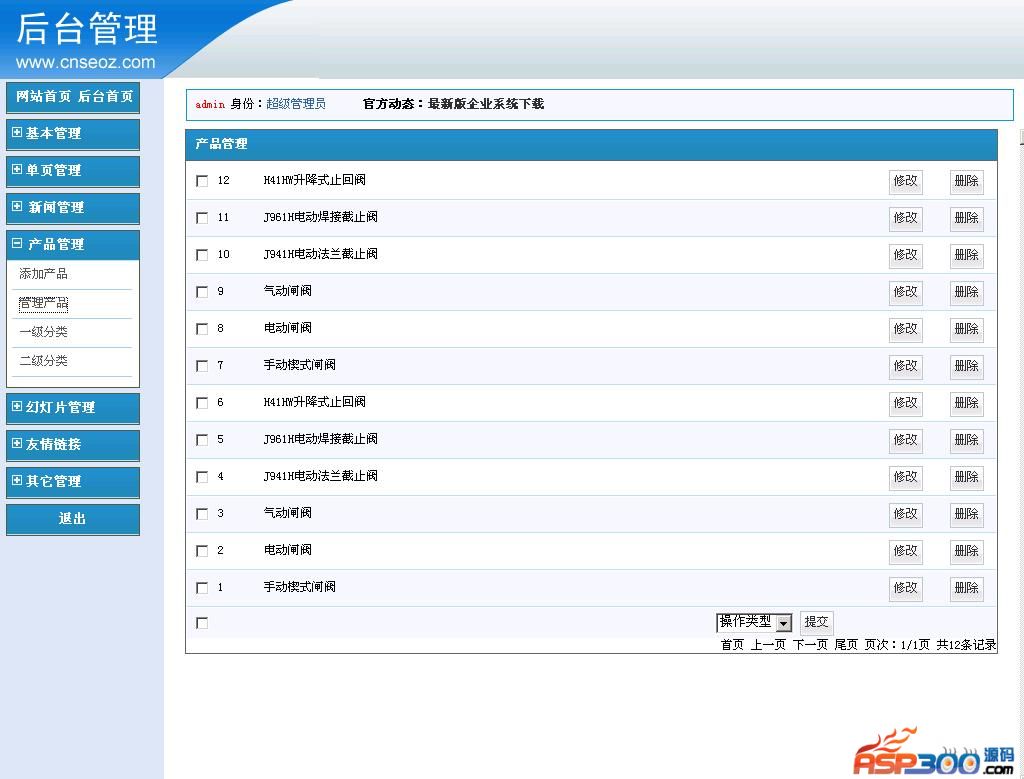
Task: Expand the 其它管理 section
Action: (72, 483)
